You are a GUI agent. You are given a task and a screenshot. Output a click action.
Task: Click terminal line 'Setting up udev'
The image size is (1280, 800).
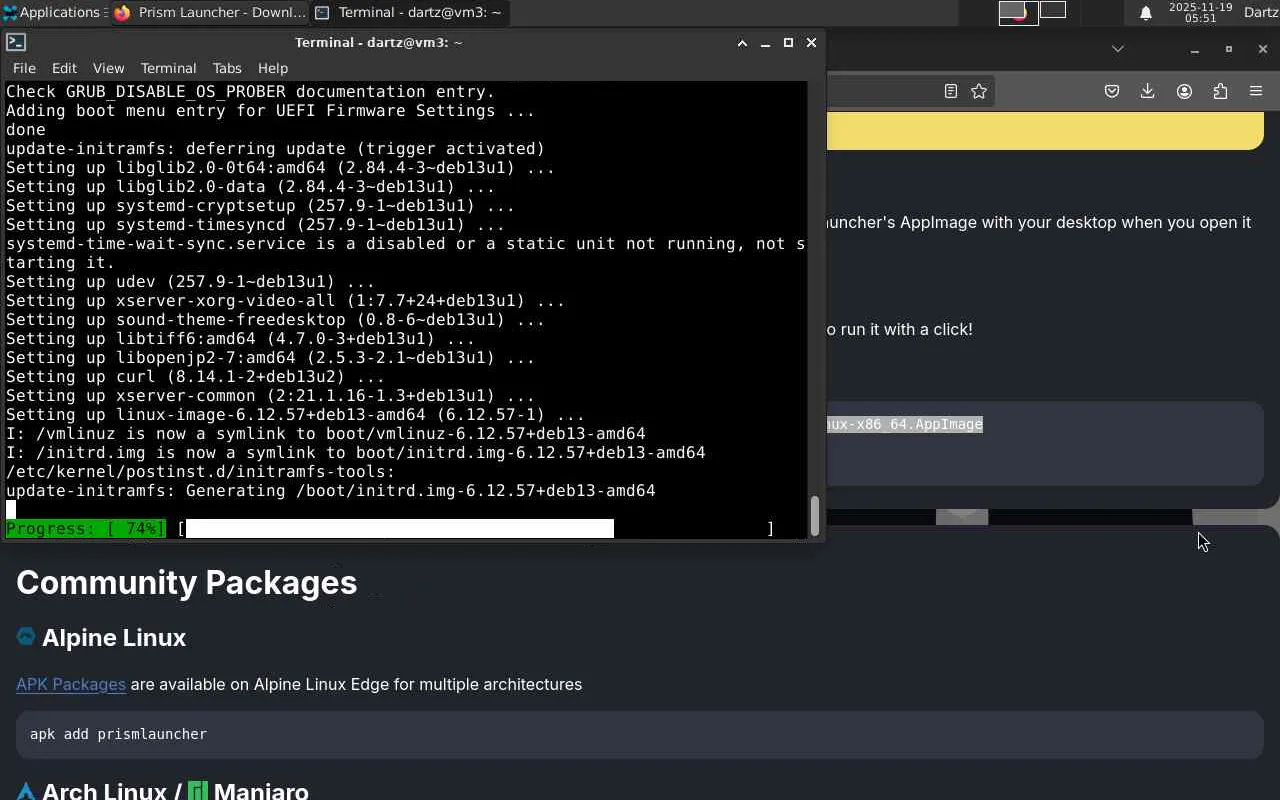click(190, 282)
